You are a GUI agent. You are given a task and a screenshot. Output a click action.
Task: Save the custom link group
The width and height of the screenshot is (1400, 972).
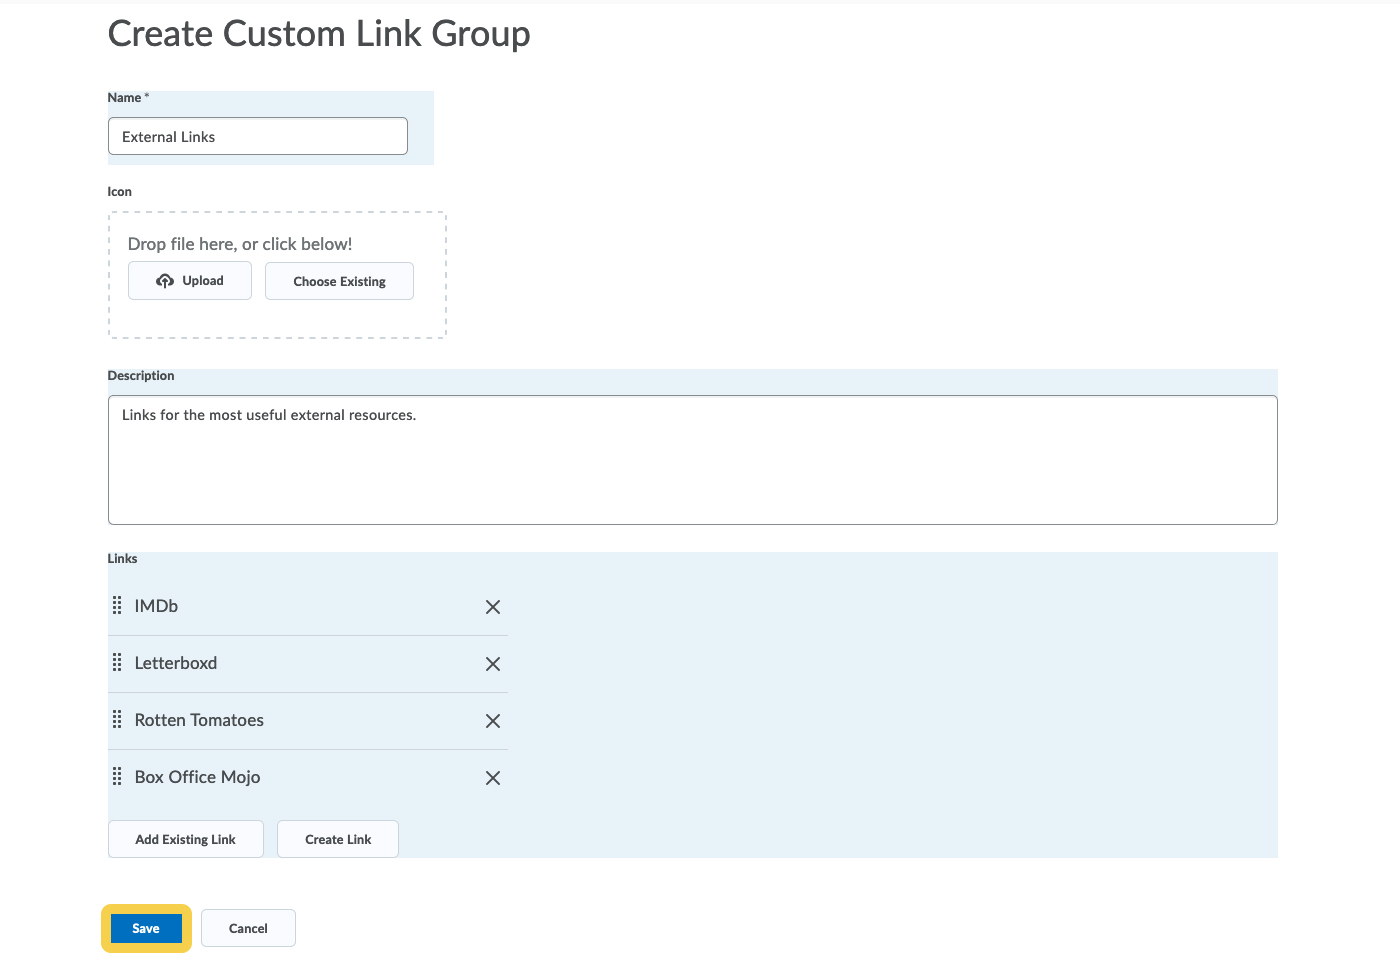click(146, 928)
